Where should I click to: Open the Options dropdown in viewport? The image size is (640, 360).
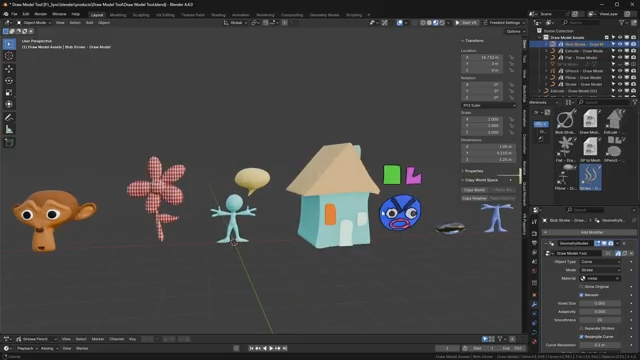coord(516,31)
